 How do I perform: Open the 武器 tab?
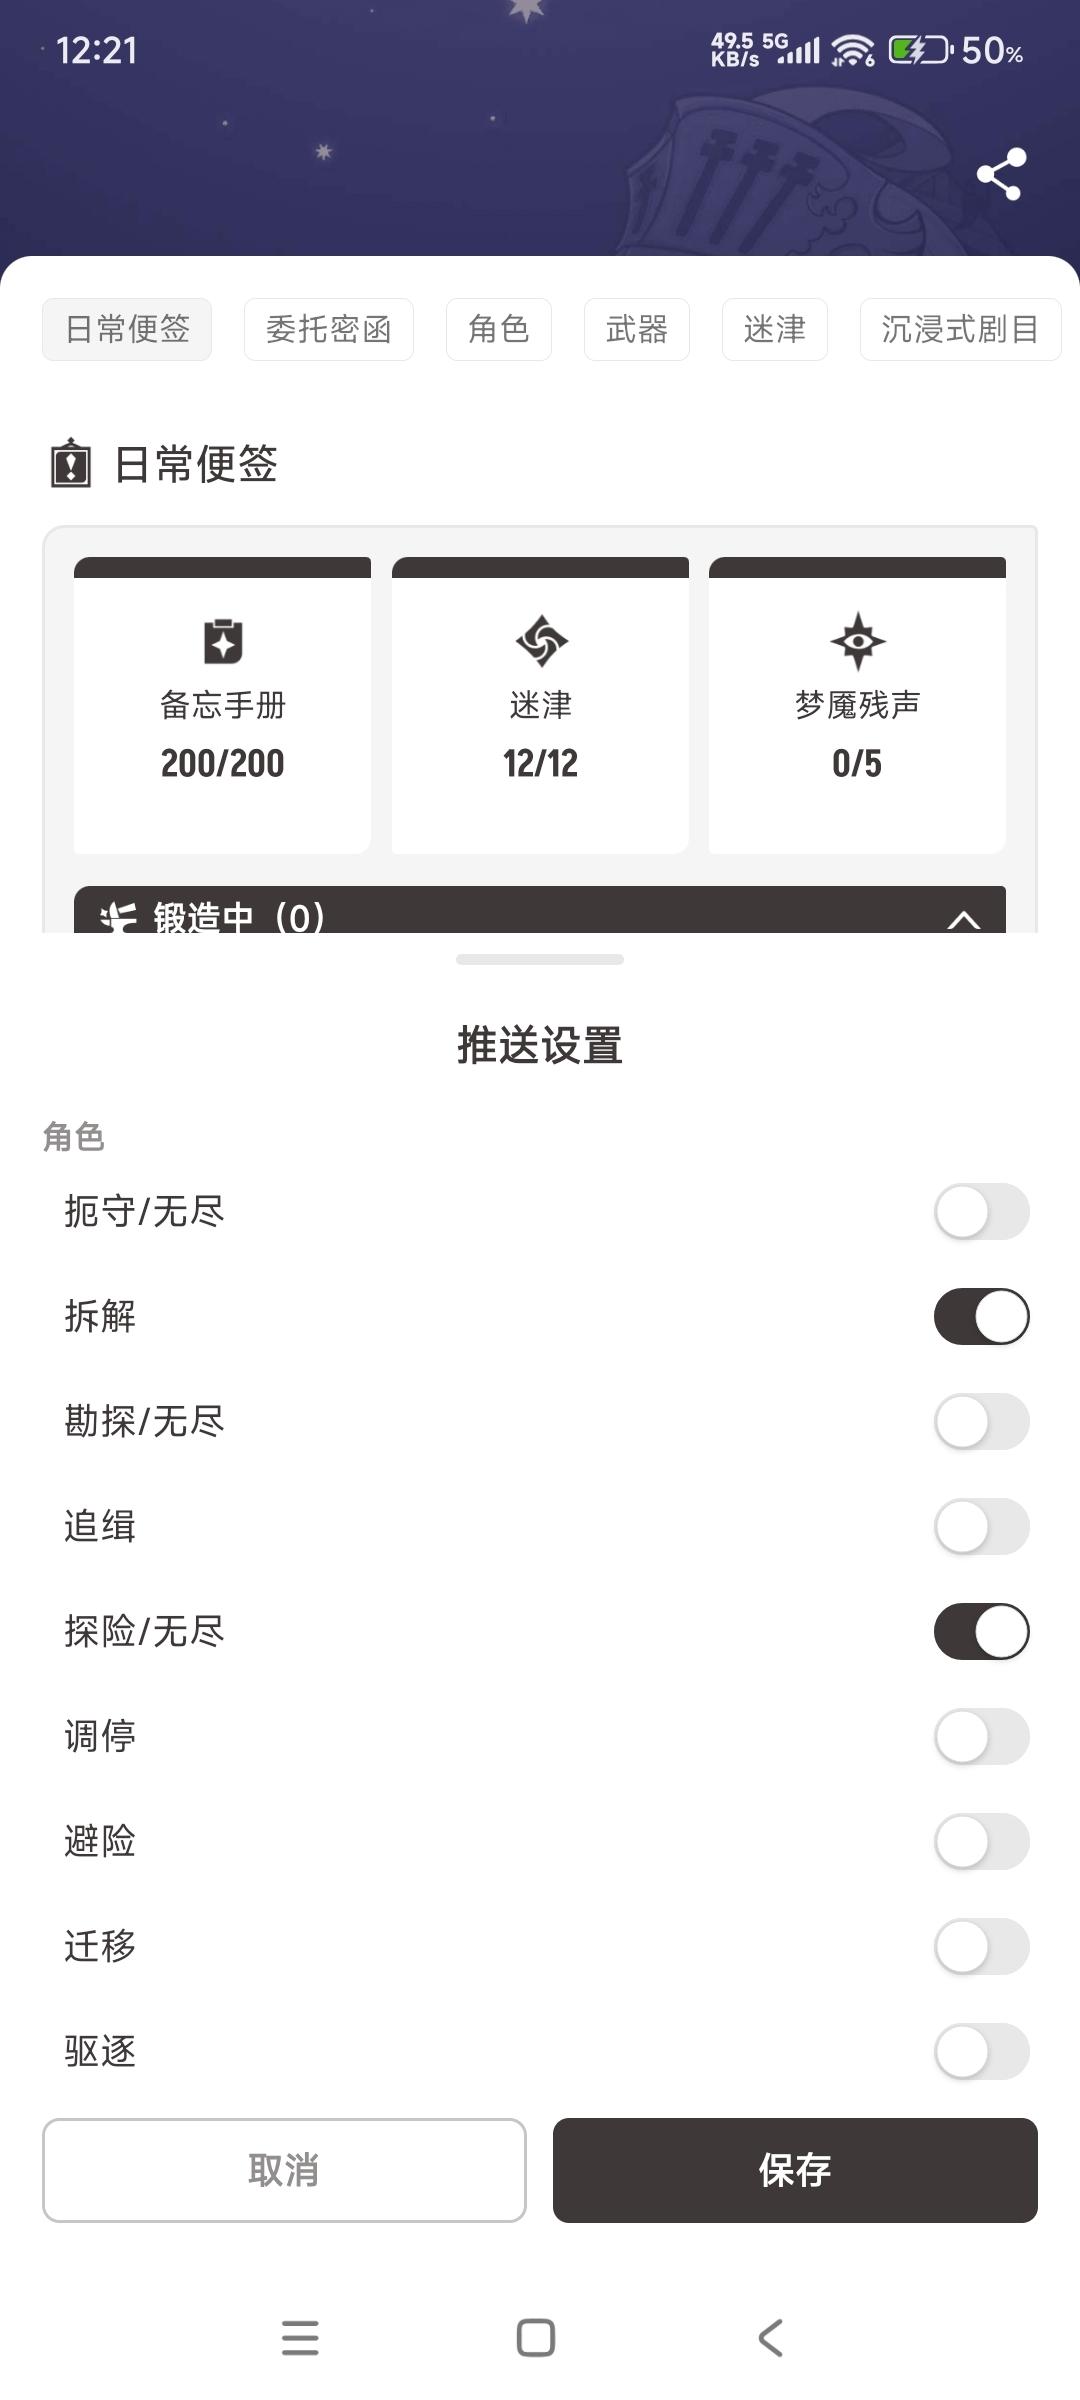[636, 329]
